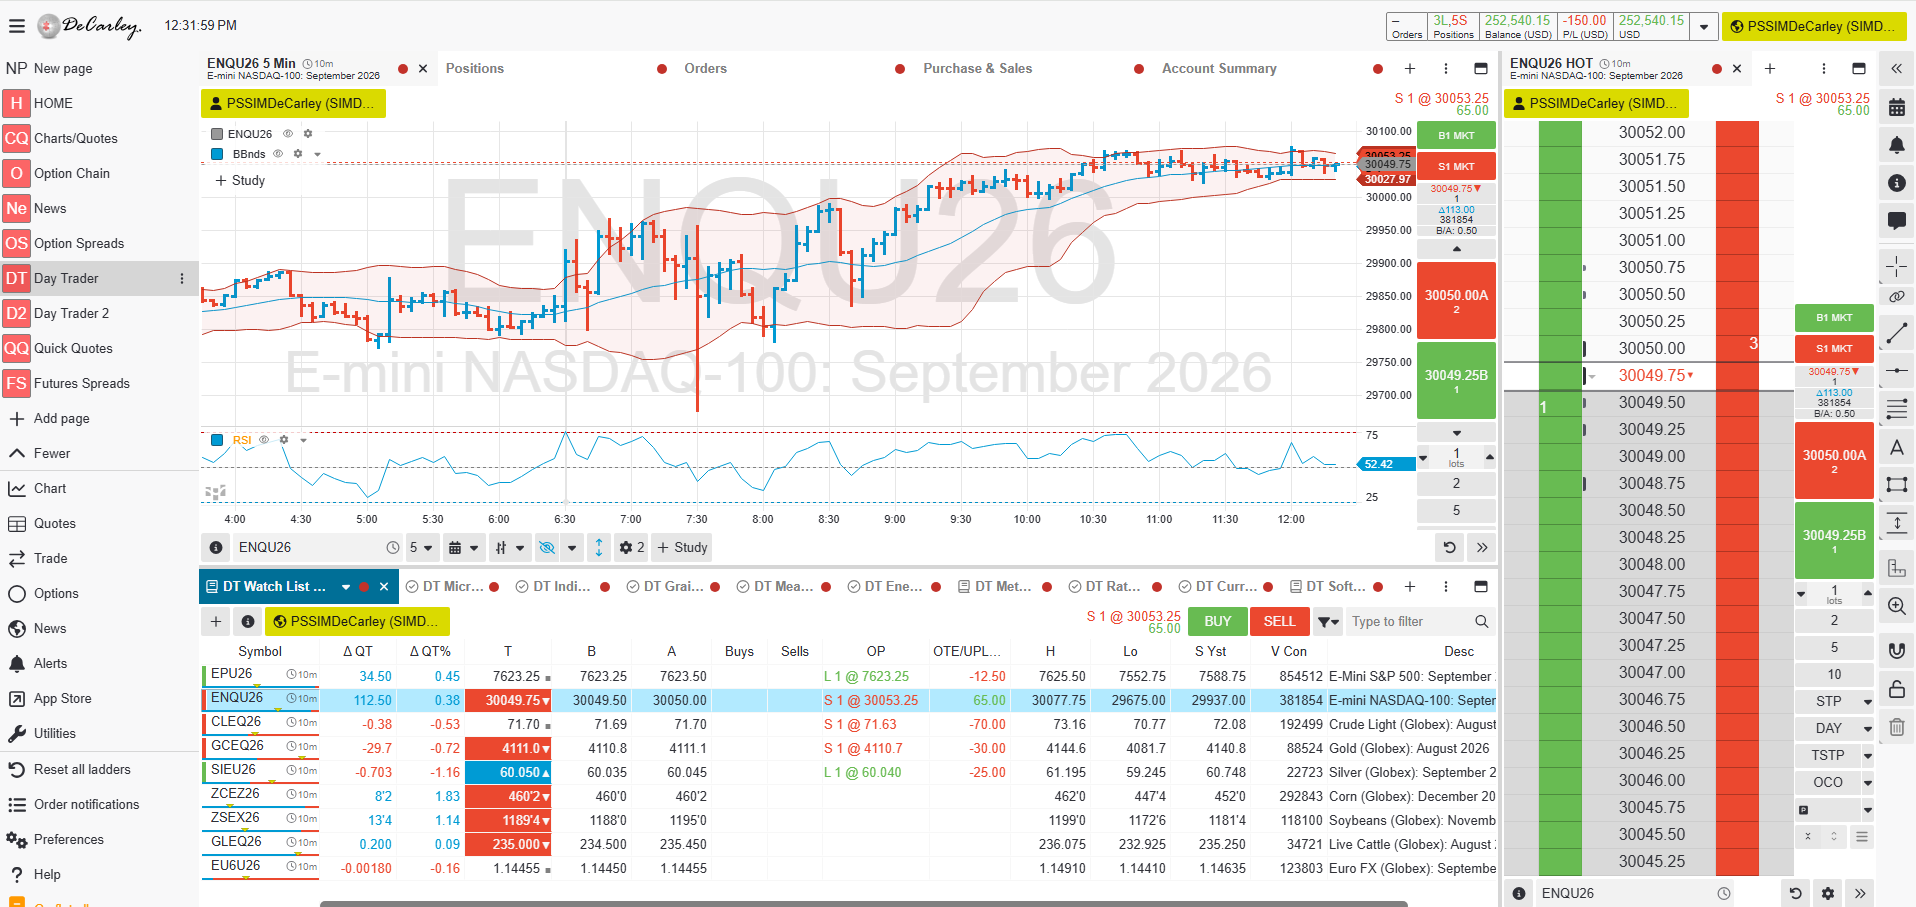
Task: Select the text annotation tool
Action: (1896, 447)
